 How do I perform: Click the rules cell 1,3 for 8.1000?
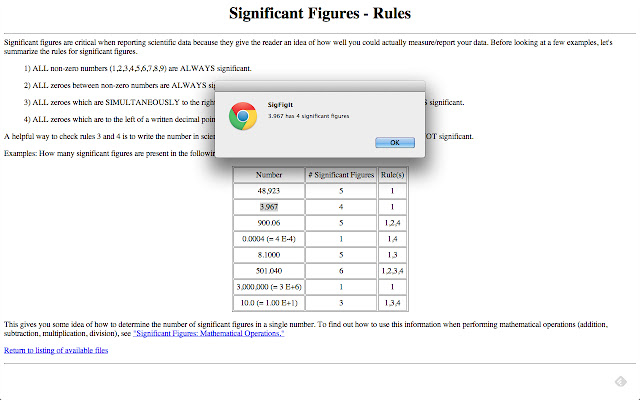[x=392, y=255]
